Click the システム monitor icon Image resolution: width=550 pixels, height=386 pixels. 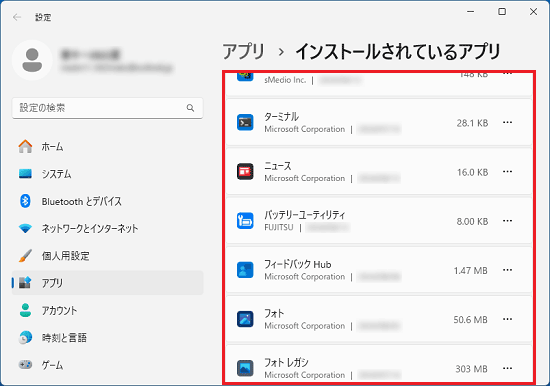pyautogui.click(x=25, y=174)
